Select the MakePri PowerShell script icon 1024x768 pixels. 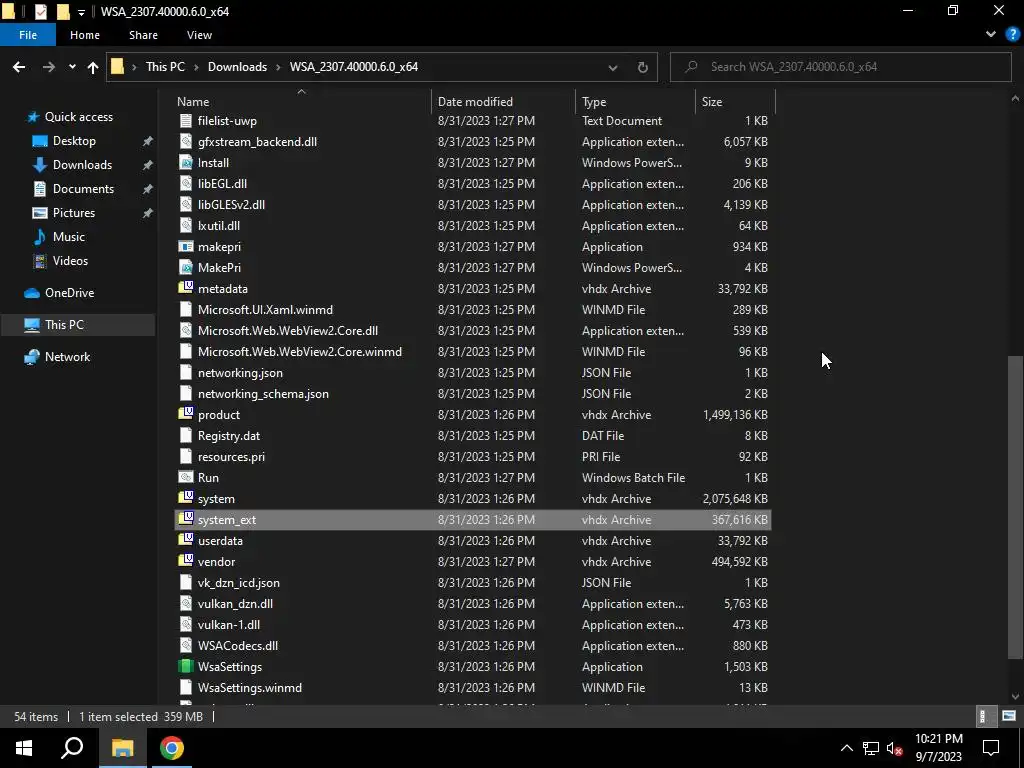pyautogui.click(x=186, y=268)
